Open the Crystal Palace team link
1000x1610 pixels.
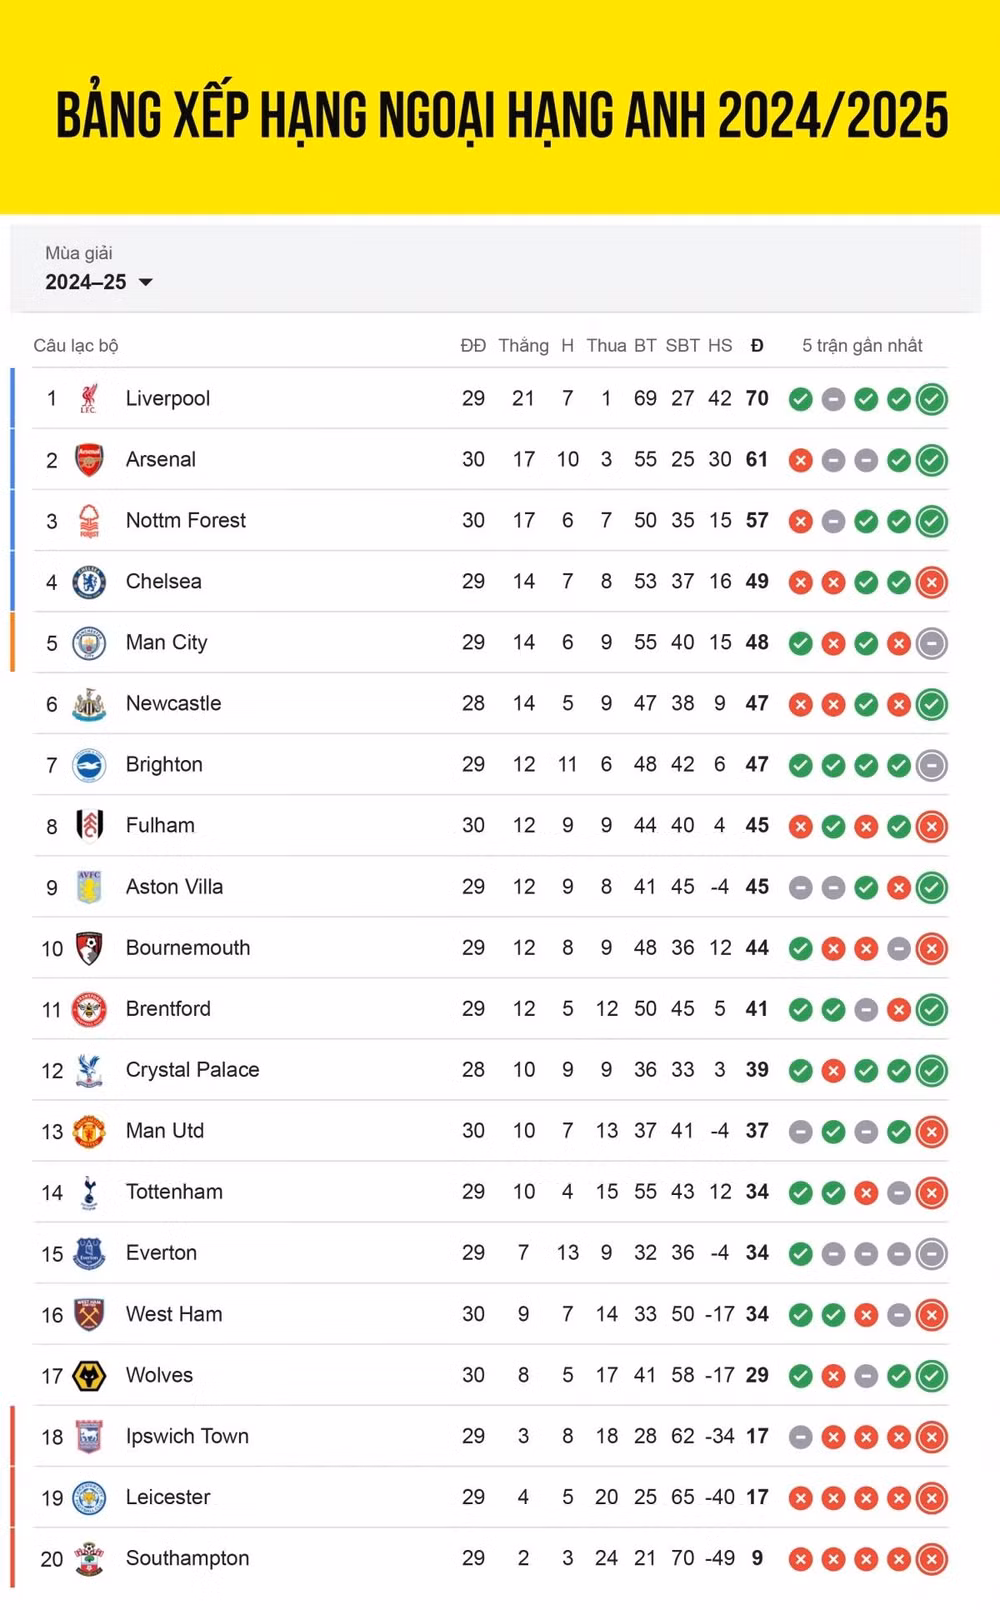[192, 1070]
